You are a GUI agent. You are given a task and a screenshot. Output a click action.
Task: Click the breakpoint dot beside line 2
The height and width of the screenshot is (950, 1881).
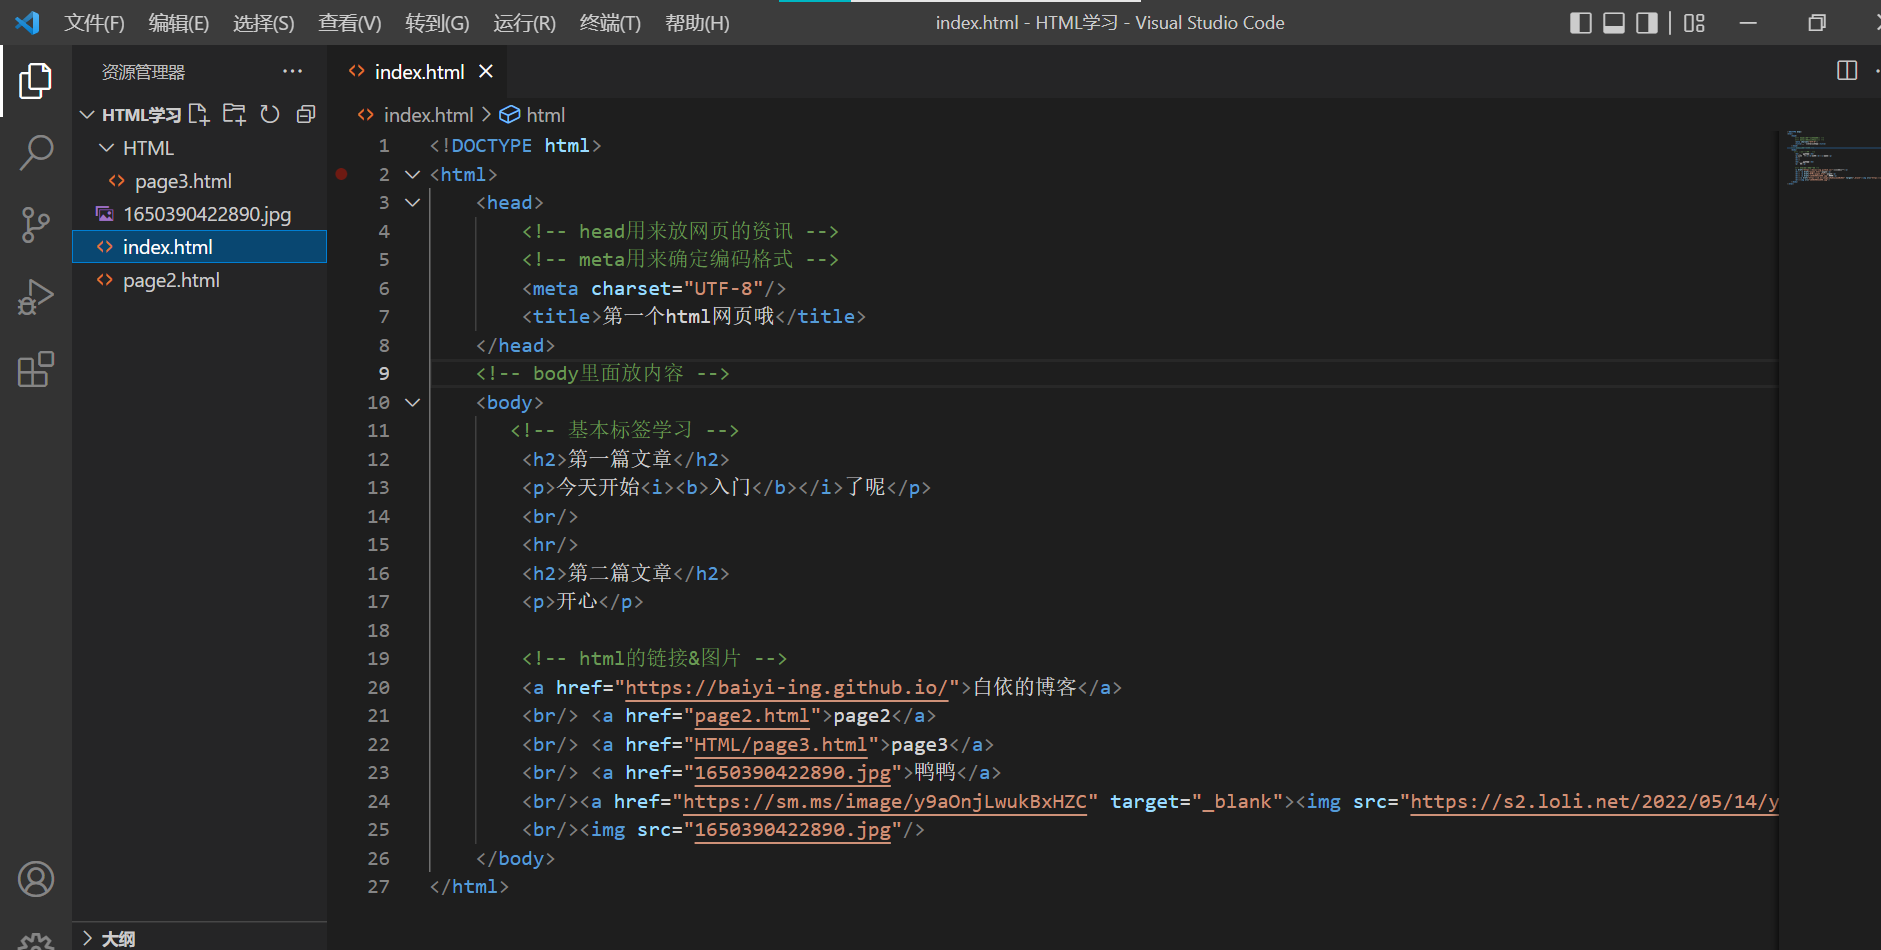341,174
